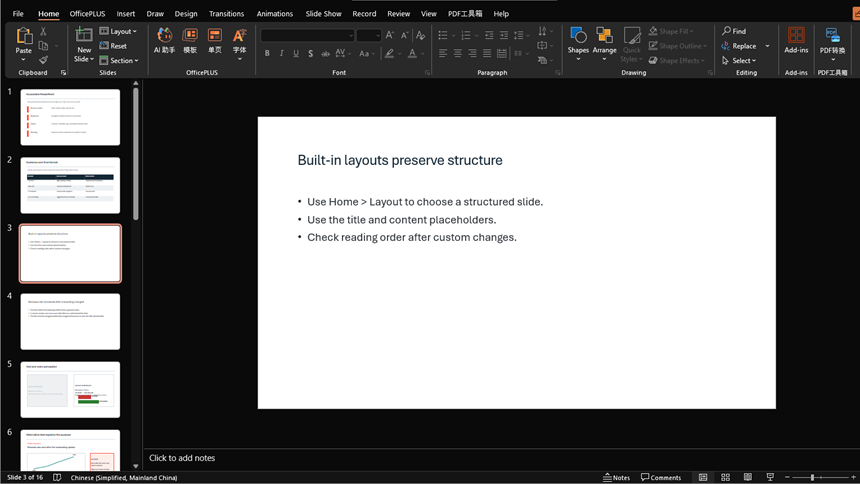Toggle Bold formatting
This screenshot has height=484, width=860.
(267, 53)
